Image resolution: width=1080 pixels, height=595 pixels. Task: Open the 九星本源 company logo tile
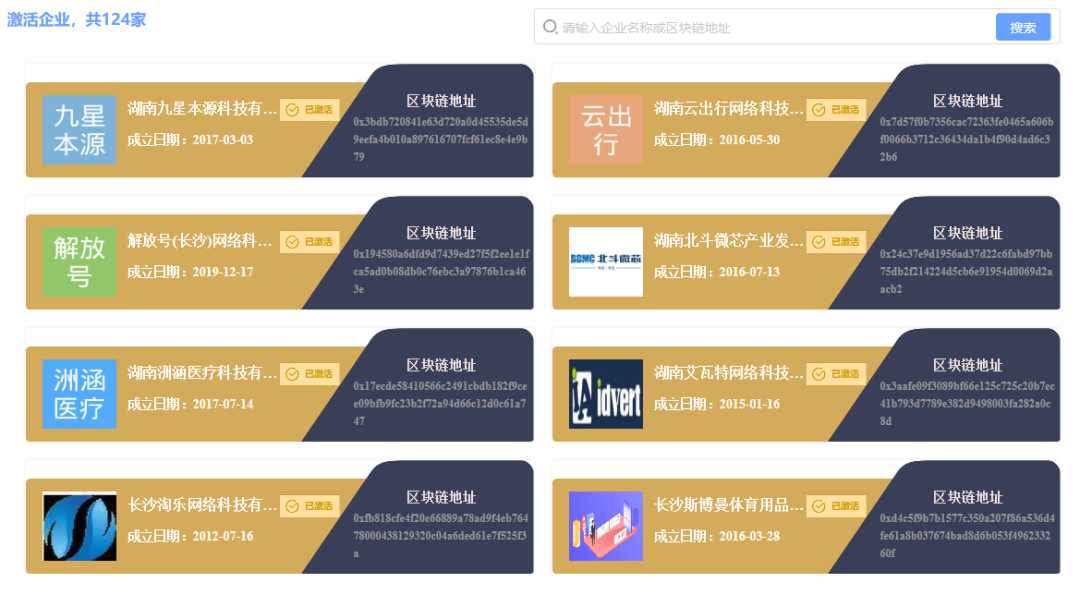tap(79, 129)
